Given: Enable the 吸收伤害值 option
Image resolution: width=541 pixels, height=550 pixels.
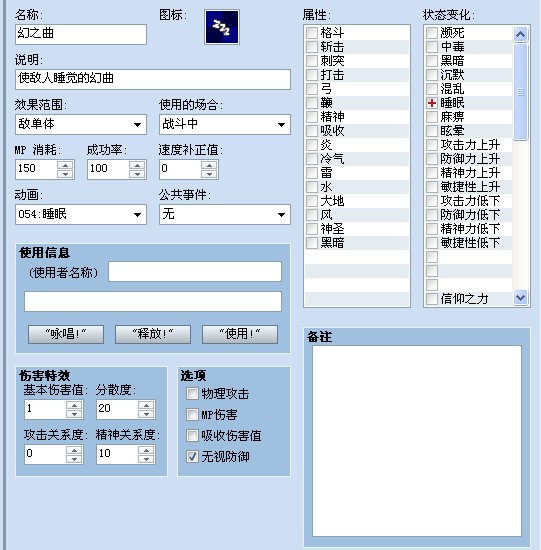Looking at the screenshot, I should pyautogui.click(x=192, y=436).
